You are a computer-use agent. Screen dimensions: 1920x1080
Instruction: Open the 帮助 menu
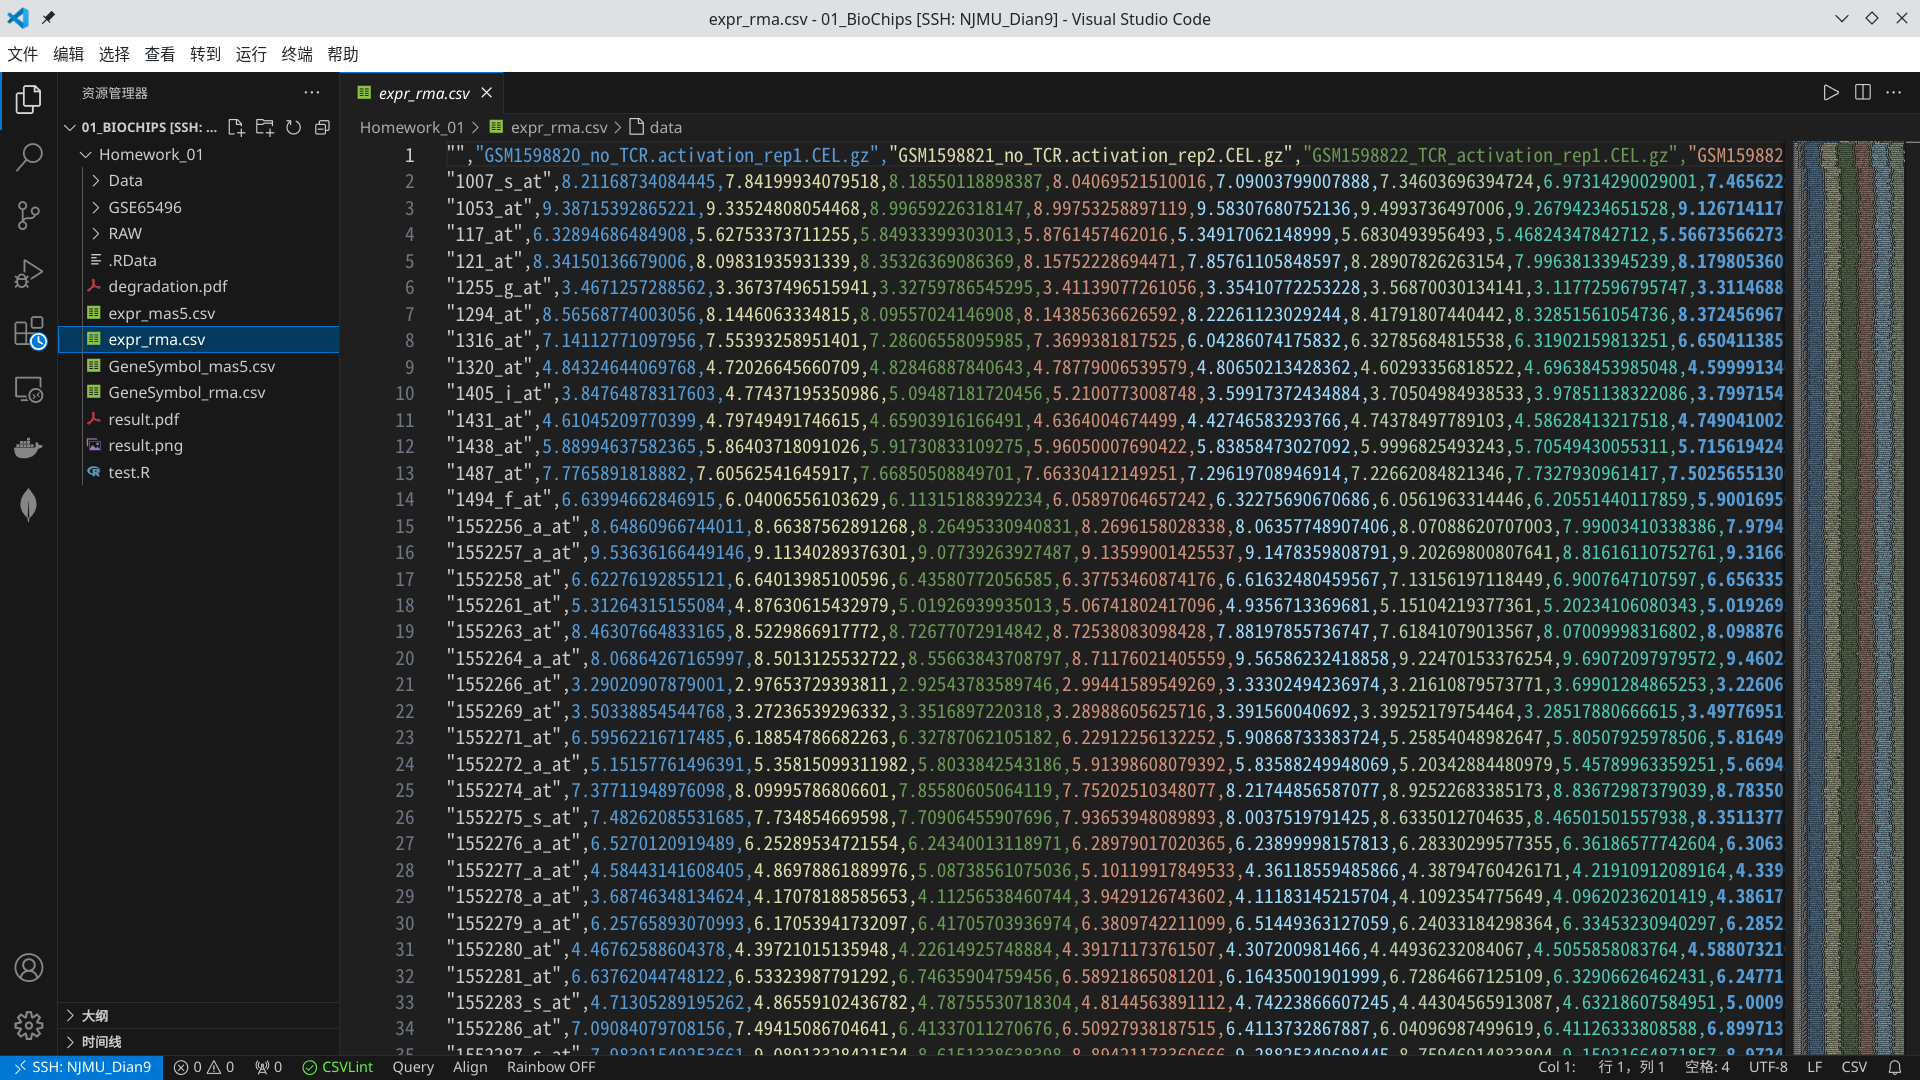tap(343, 54)
